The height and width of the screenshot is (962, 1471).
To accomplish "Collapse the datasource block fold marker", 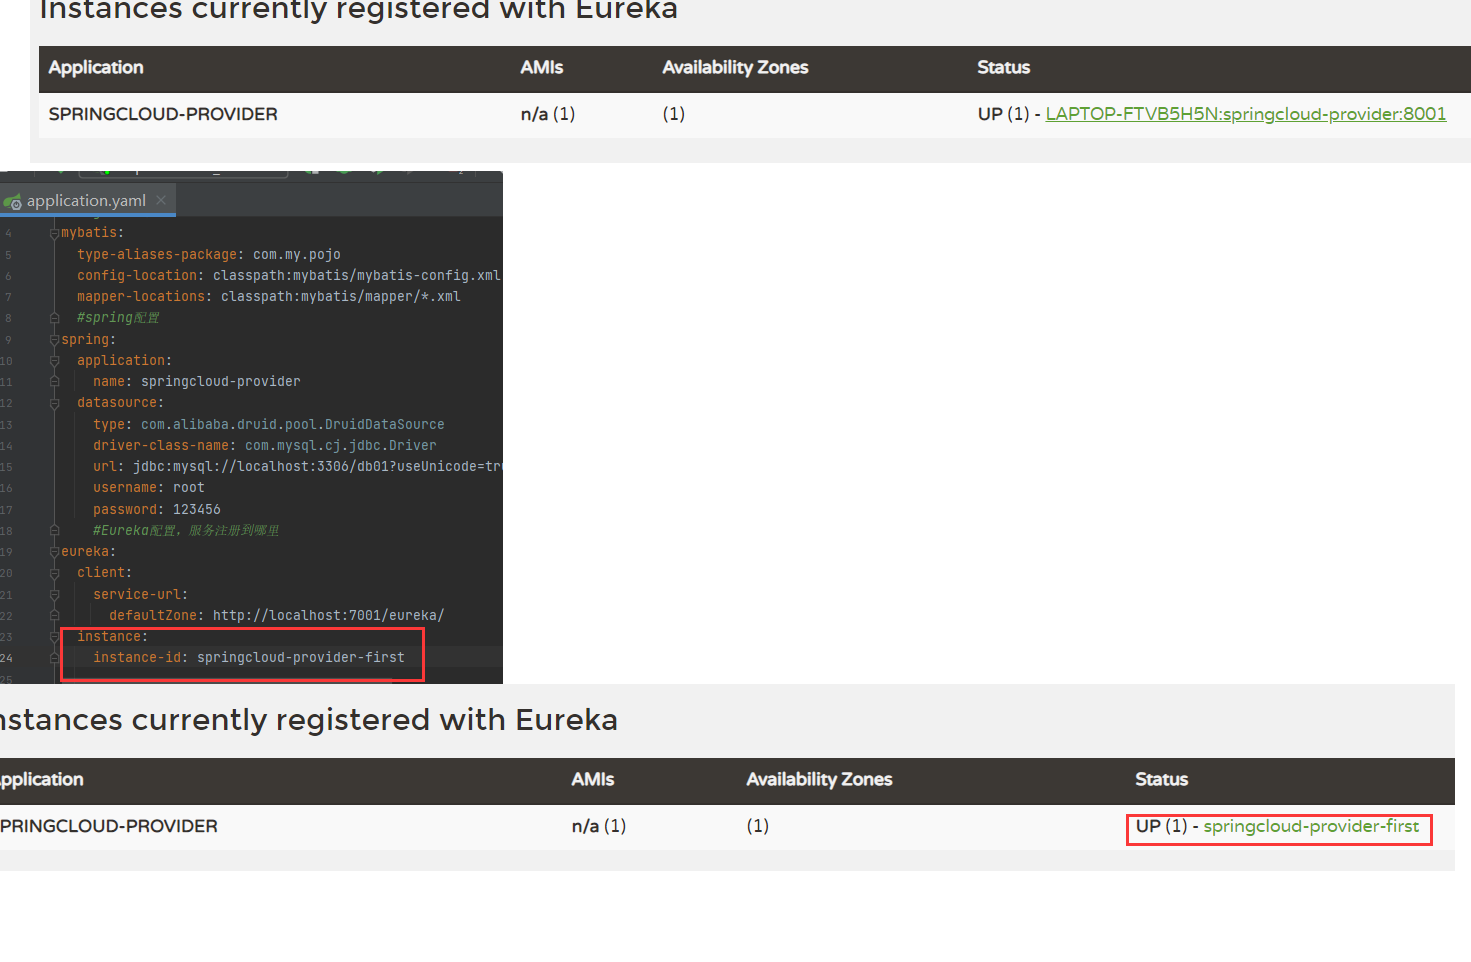I will (x=54, y=403).
